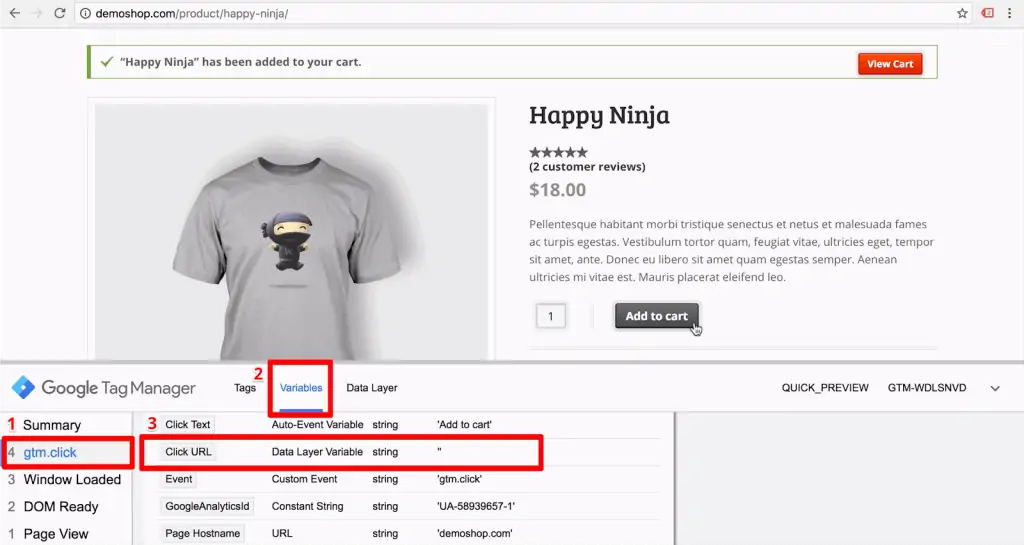Click the Constant String type cell
Screen dimensions: 1024x545
(x=307, y=506)
